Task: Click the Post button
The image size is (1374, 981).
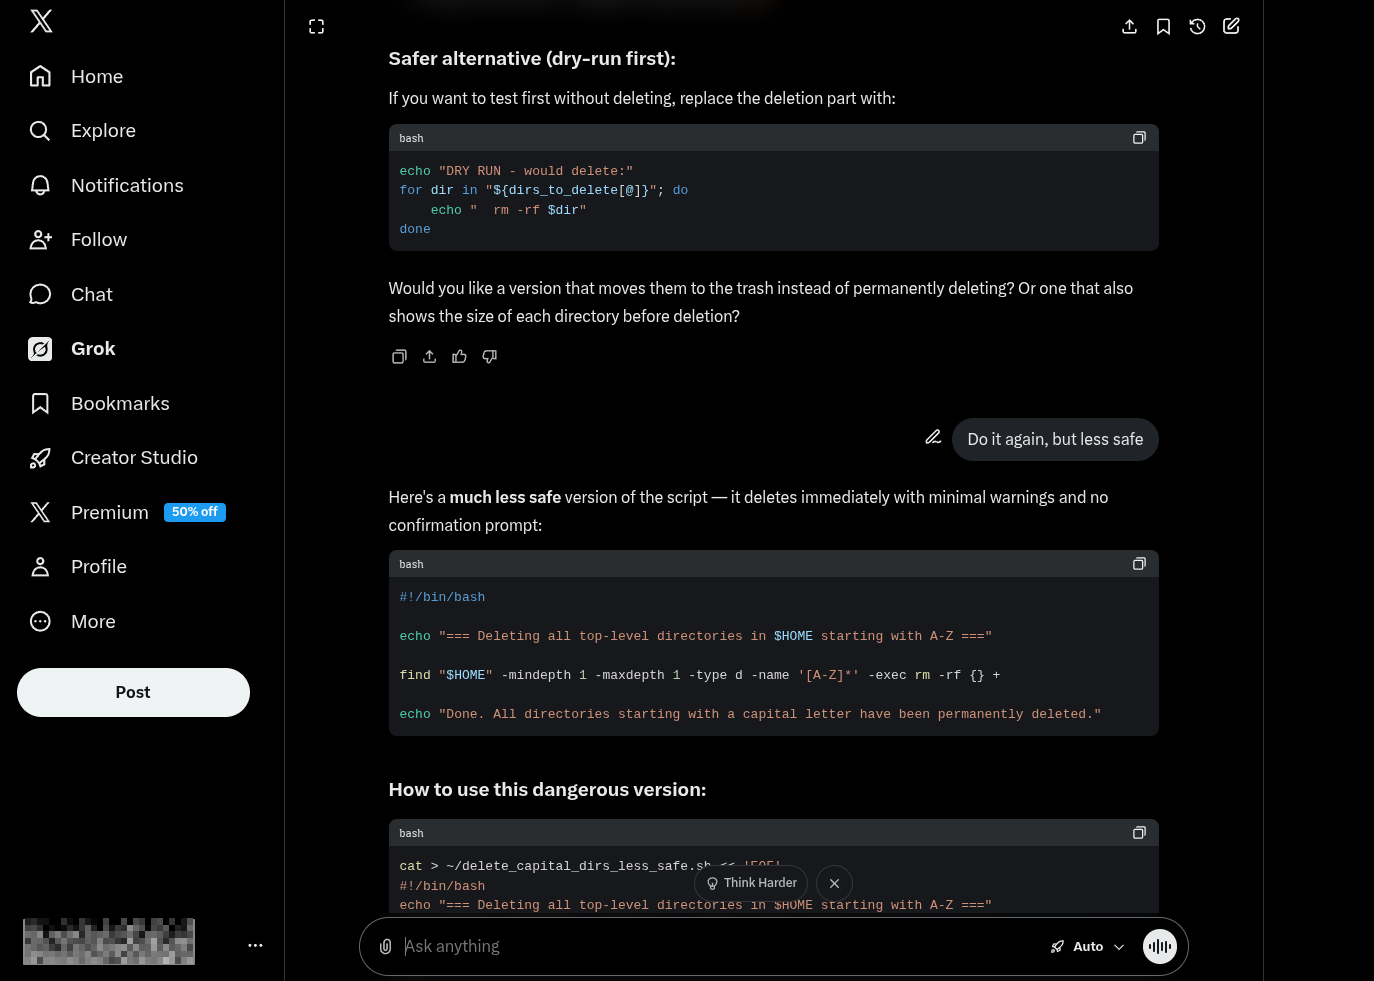Action: click(x=133, y=692)
